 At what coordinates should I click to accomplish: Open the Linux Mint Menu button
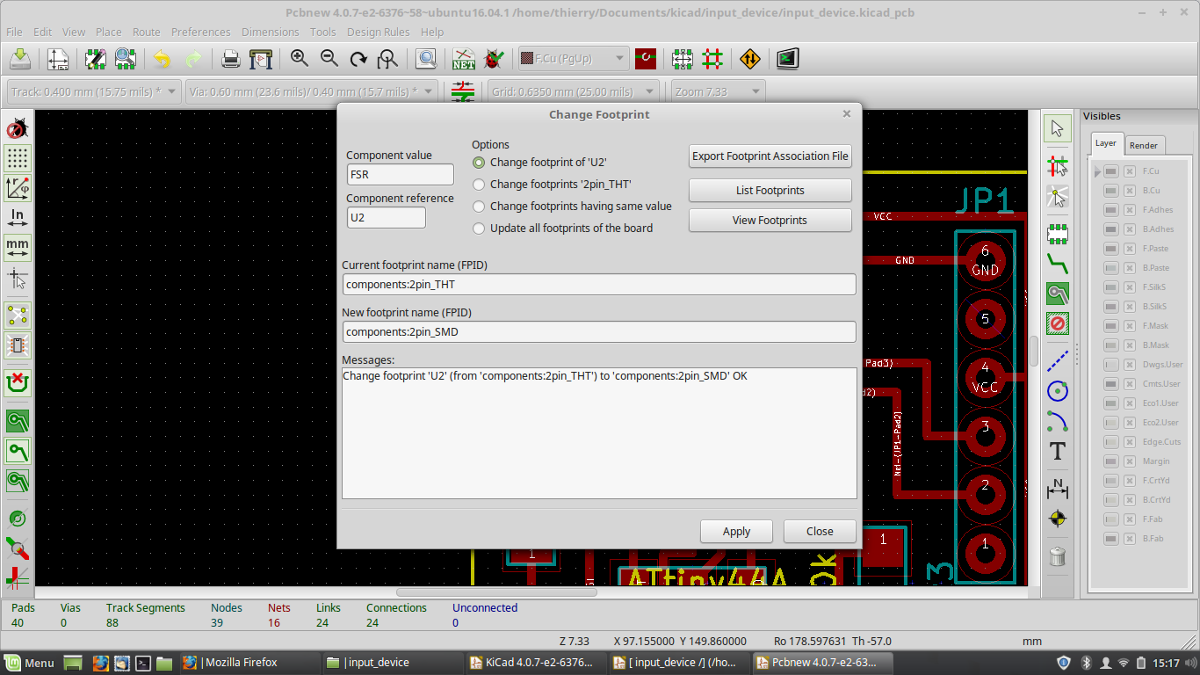pyautogui.click(x=30, y=662)
